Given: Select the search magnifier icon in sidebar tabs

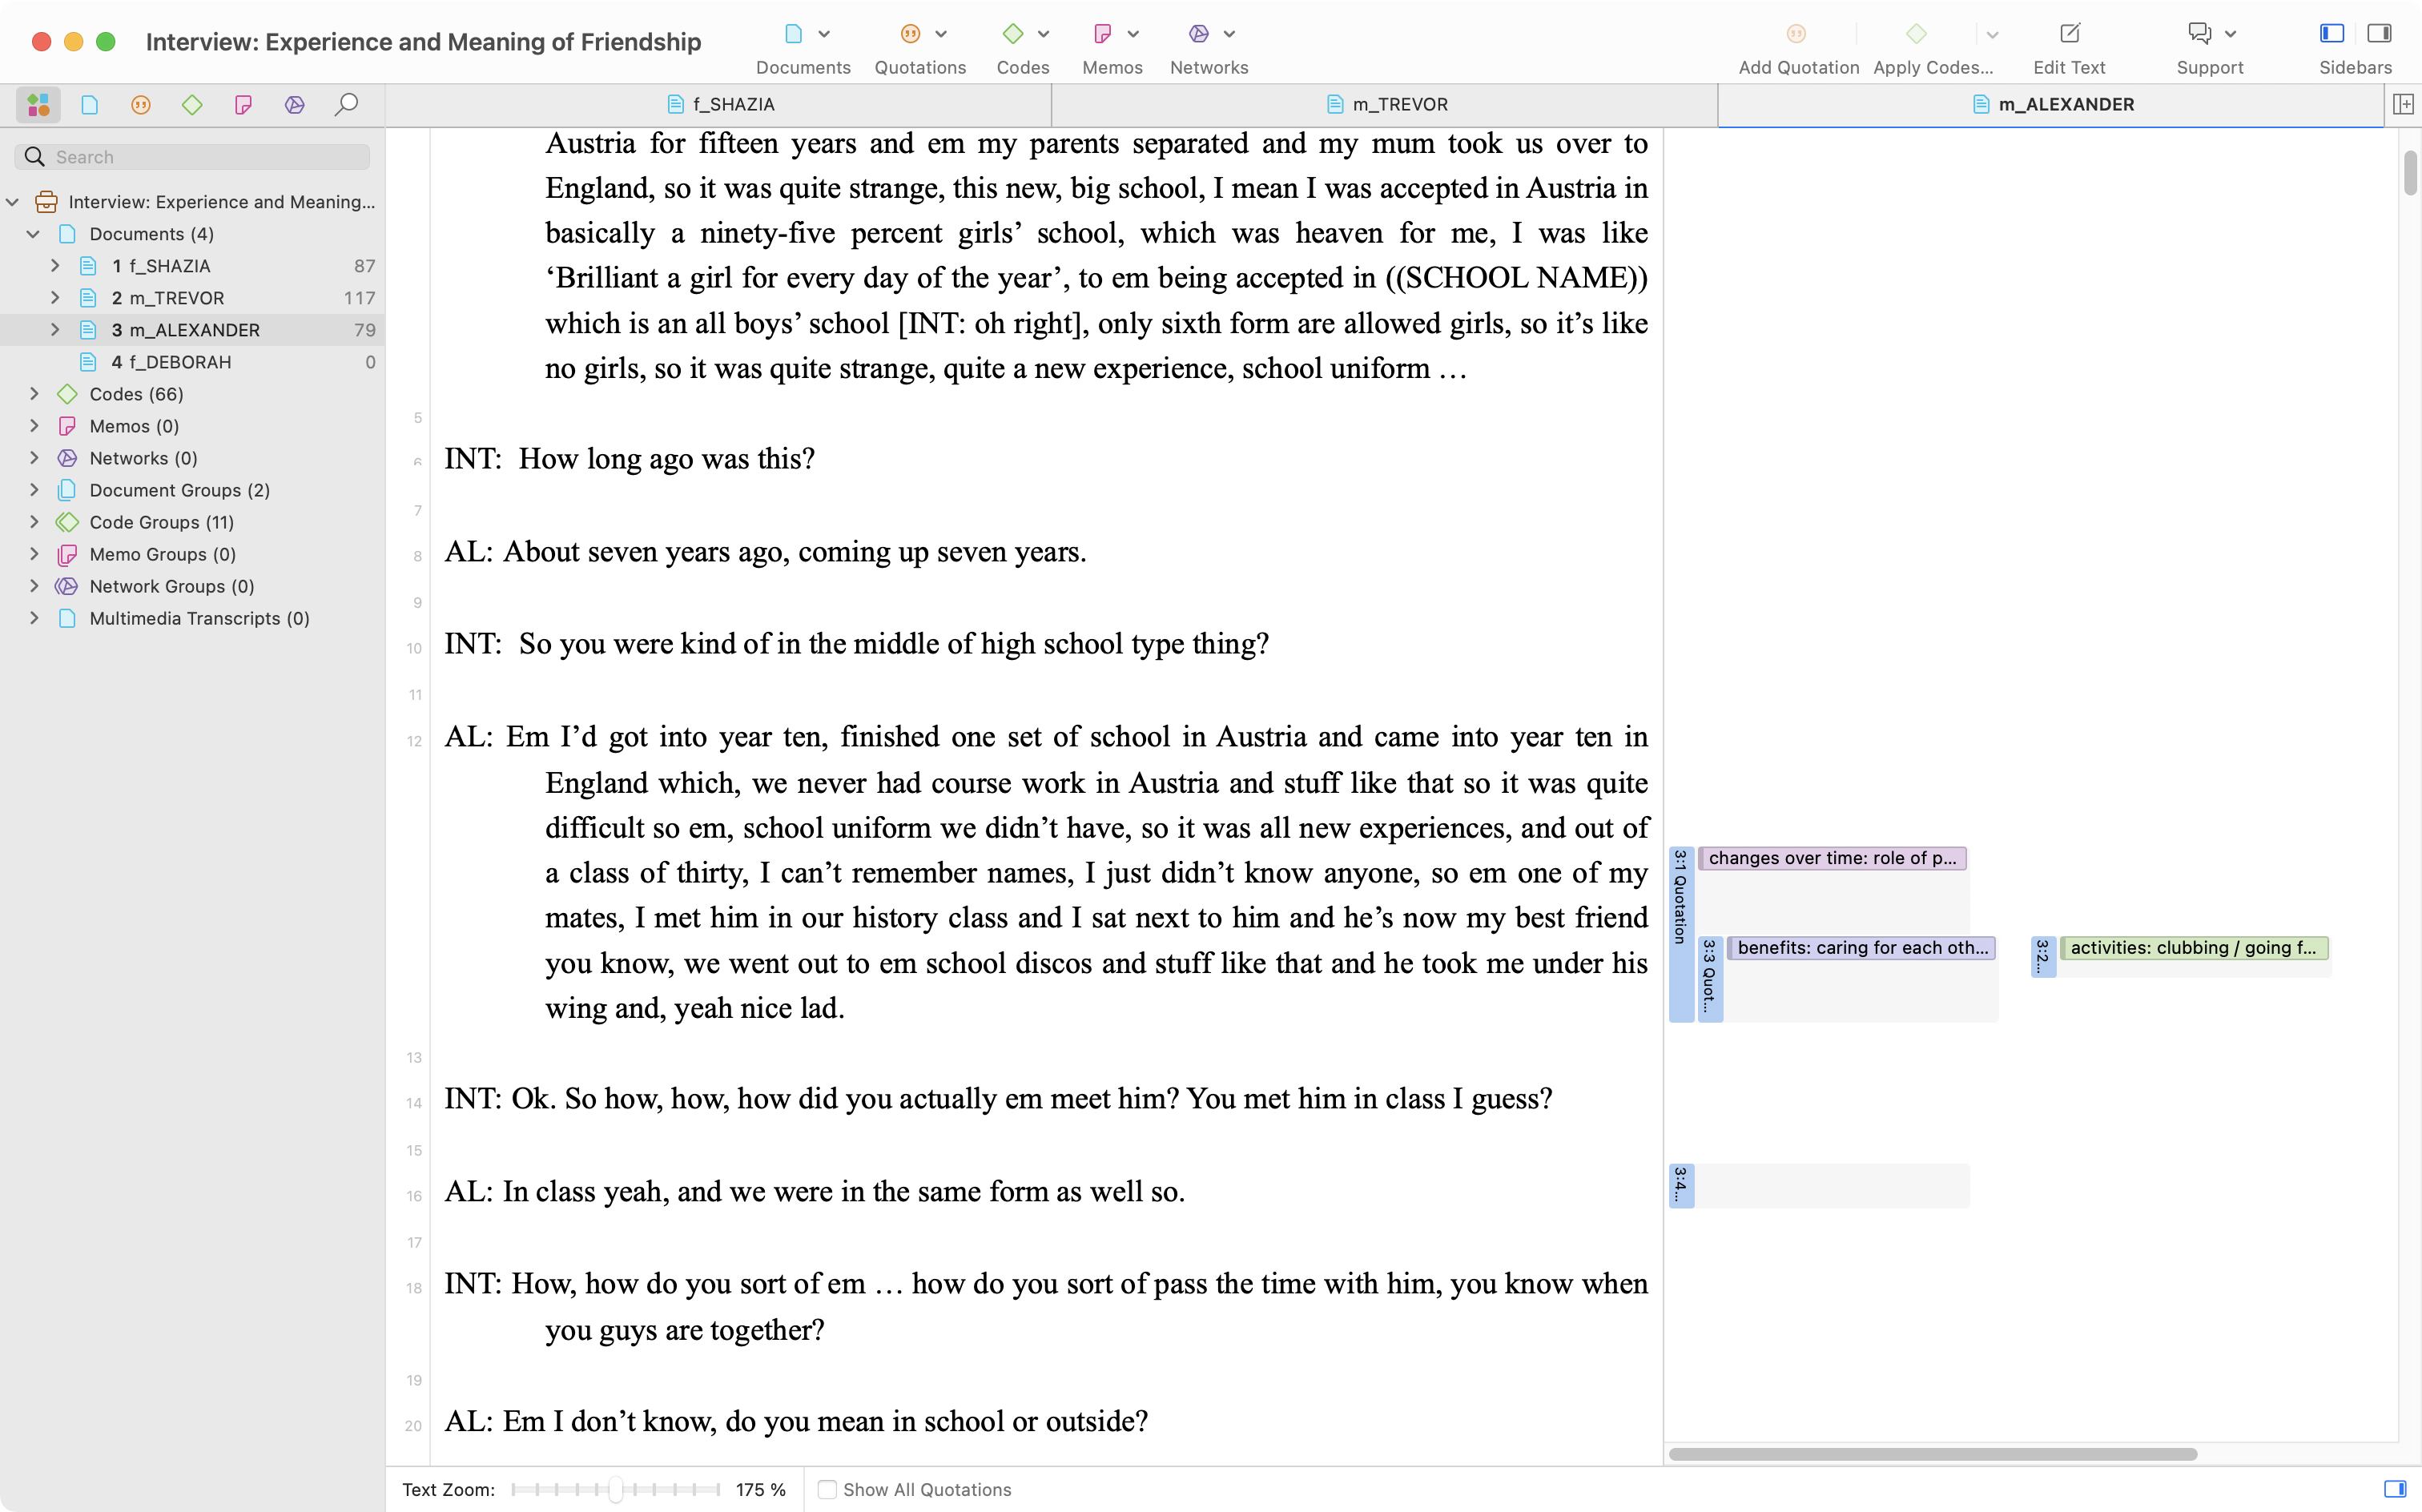Looking at the screenshot, I should [346, 105].
